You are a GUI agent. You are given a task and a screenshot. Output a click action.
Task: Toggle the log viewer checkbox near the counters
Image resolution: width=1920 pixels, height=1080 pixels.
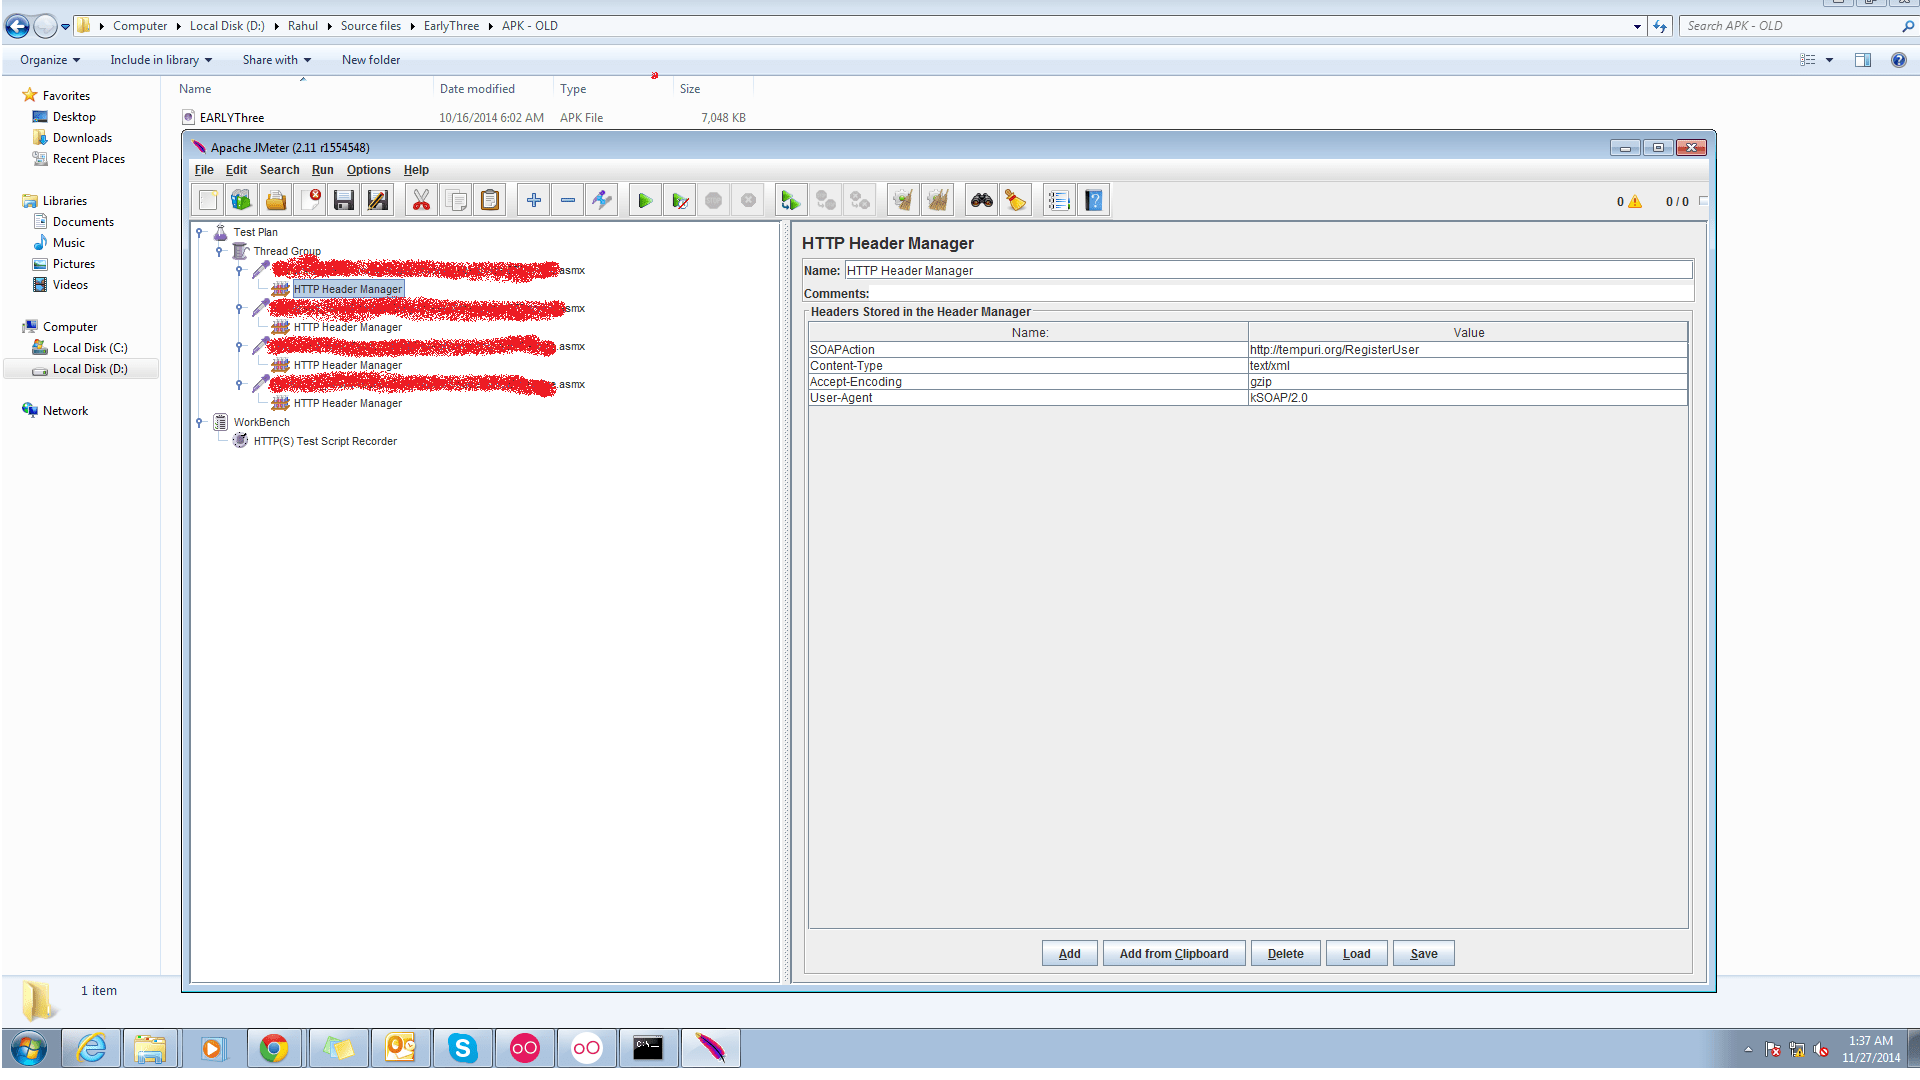point(1702,200)
